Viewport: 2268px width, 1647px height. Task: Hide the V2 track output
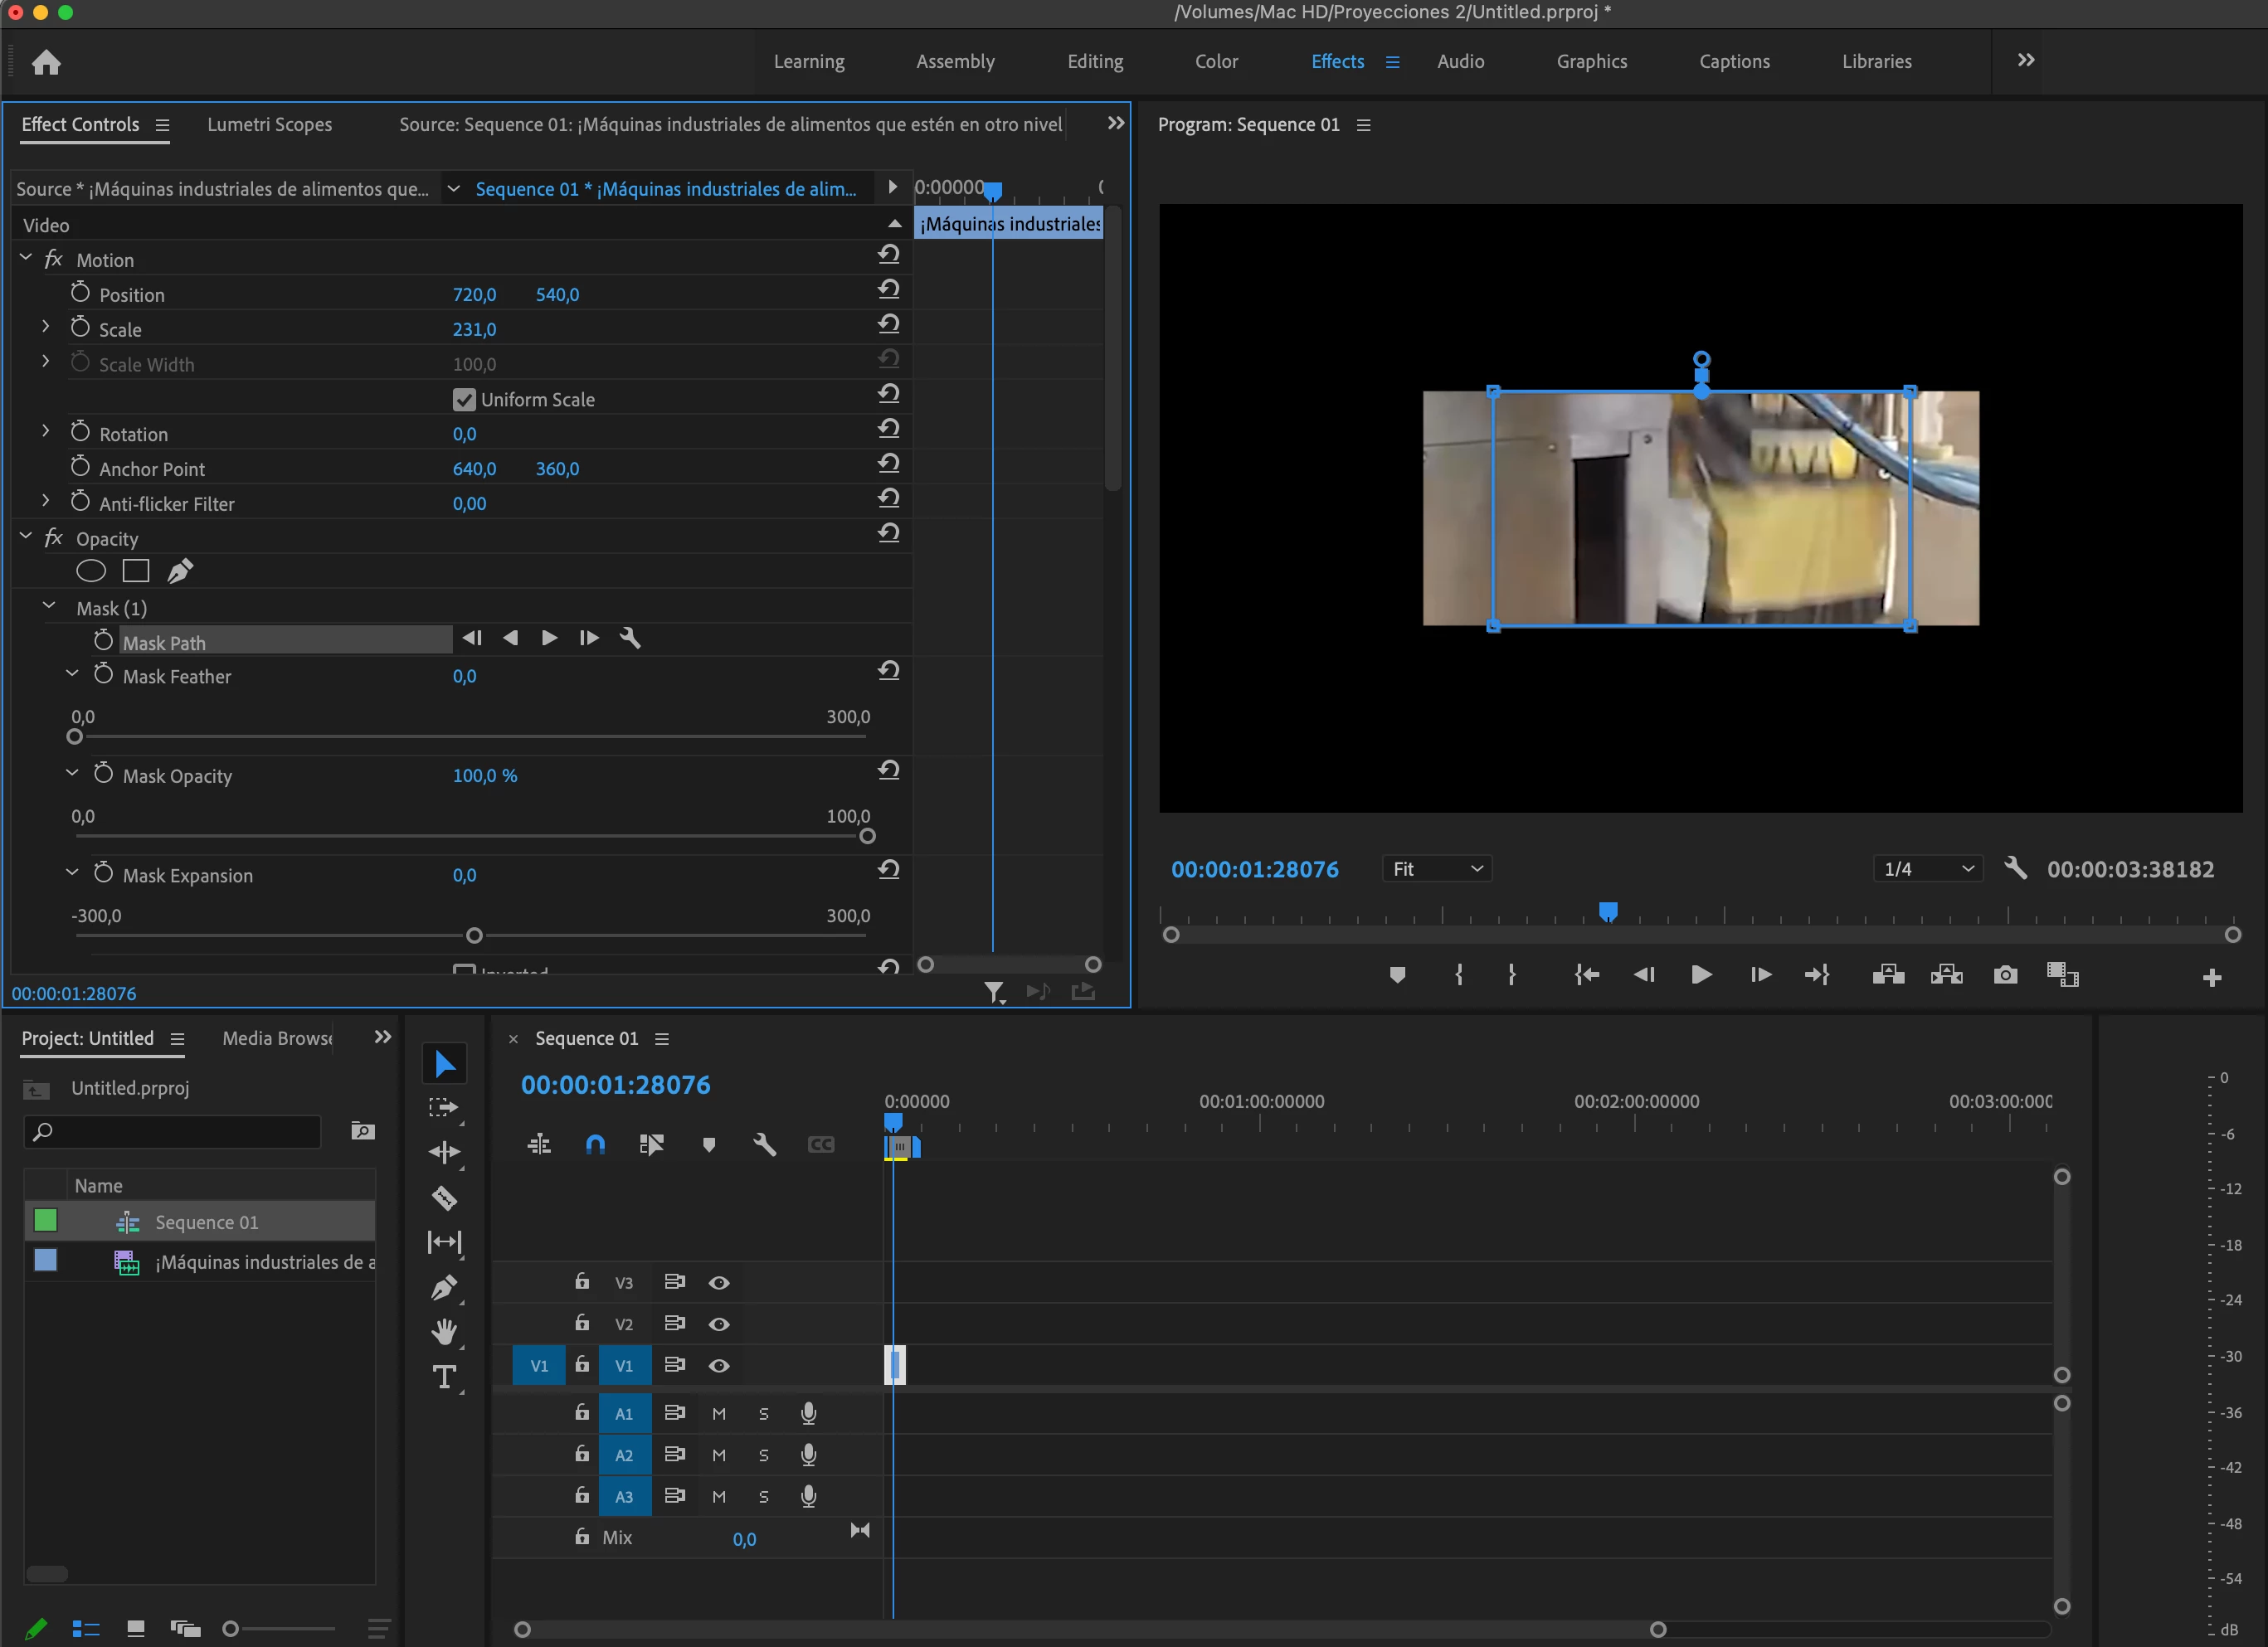point(719,1324)
